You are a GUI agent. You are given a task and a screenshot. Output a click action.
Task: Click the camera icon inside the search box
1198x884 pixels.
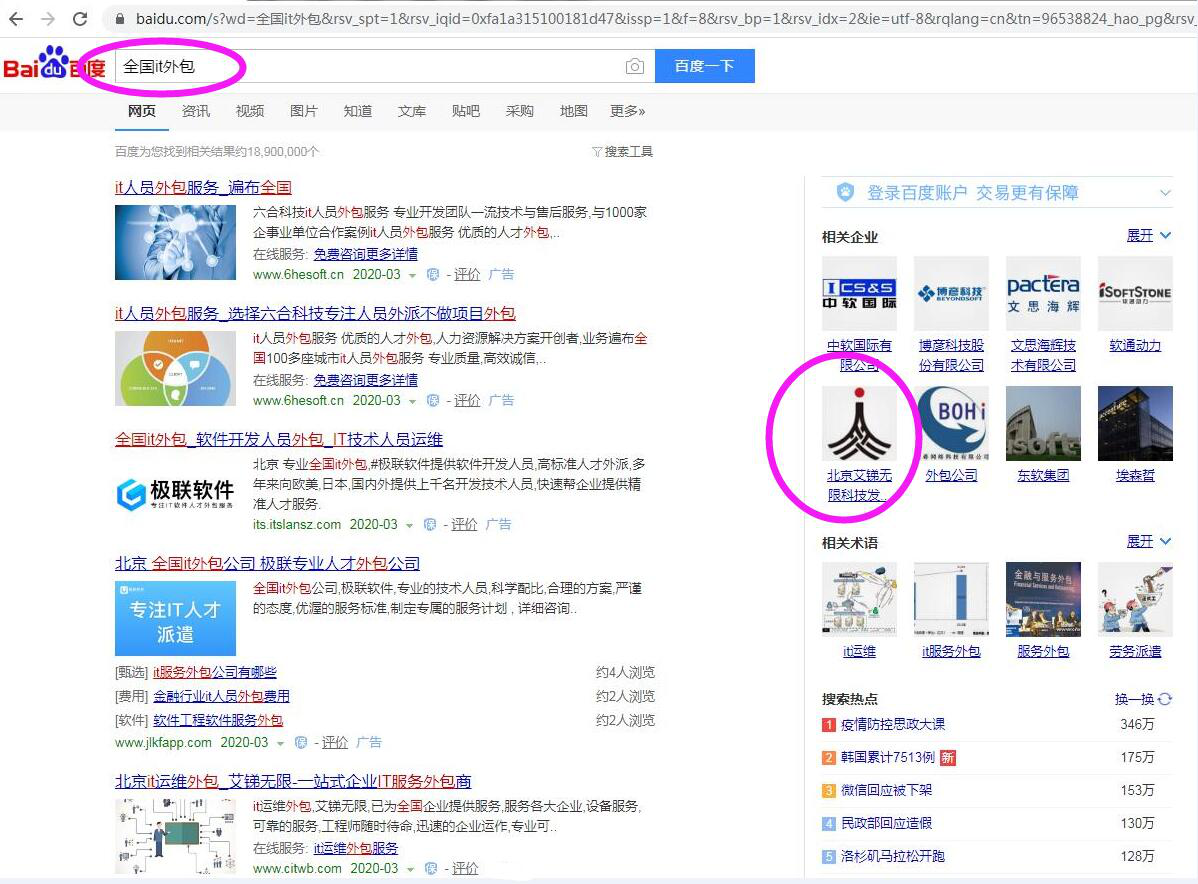pos(634,66)
